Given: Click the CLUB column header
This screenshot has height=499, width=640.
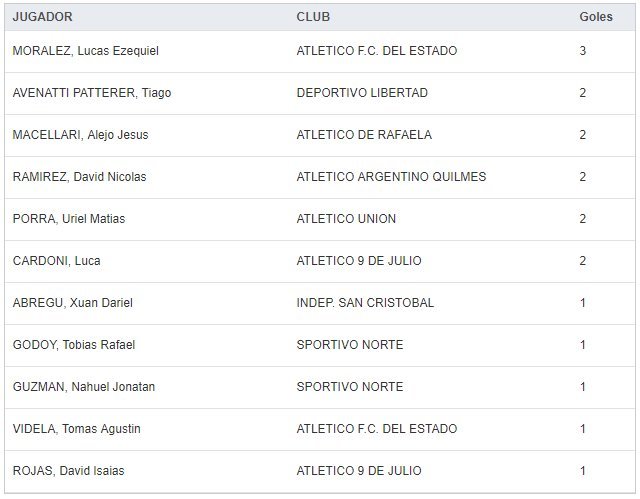Looking at the screenshot, I should click(x=313, y=17).
